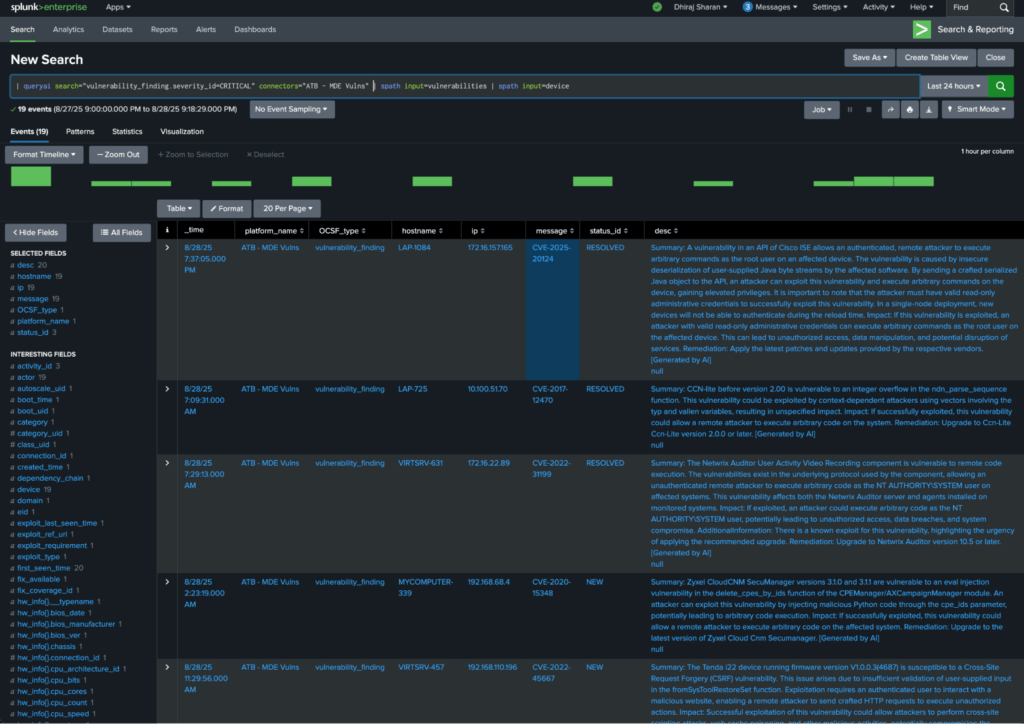The height and width of the screenshot is (724, 1024).
Task: Click the Close button
Action: tap(995, 58)
